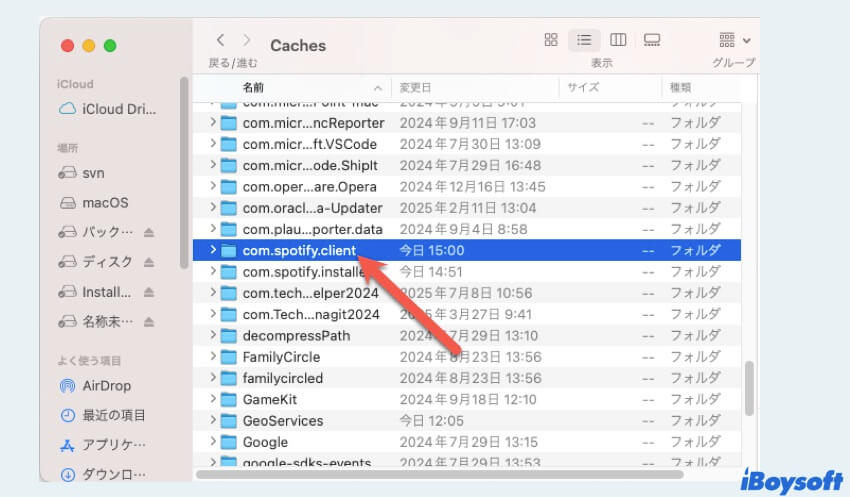Image resolution: width=850 pixels, height=497 pixels.
Task: Open AirDrop in sidebar
Action: (x=95, y=386)
